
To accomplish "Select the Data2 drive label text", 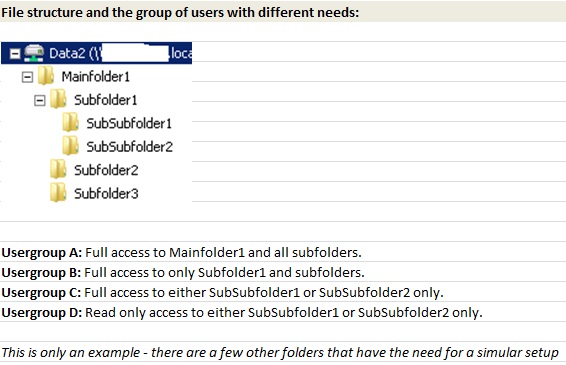I will pyautogui.click(x=120, y=53).
